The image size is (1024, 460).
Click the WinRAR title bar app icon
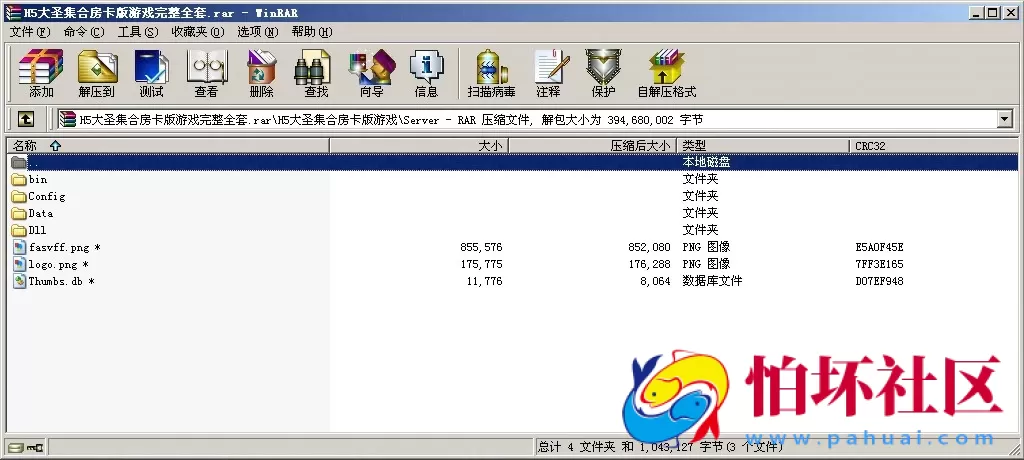coord(12,12)
